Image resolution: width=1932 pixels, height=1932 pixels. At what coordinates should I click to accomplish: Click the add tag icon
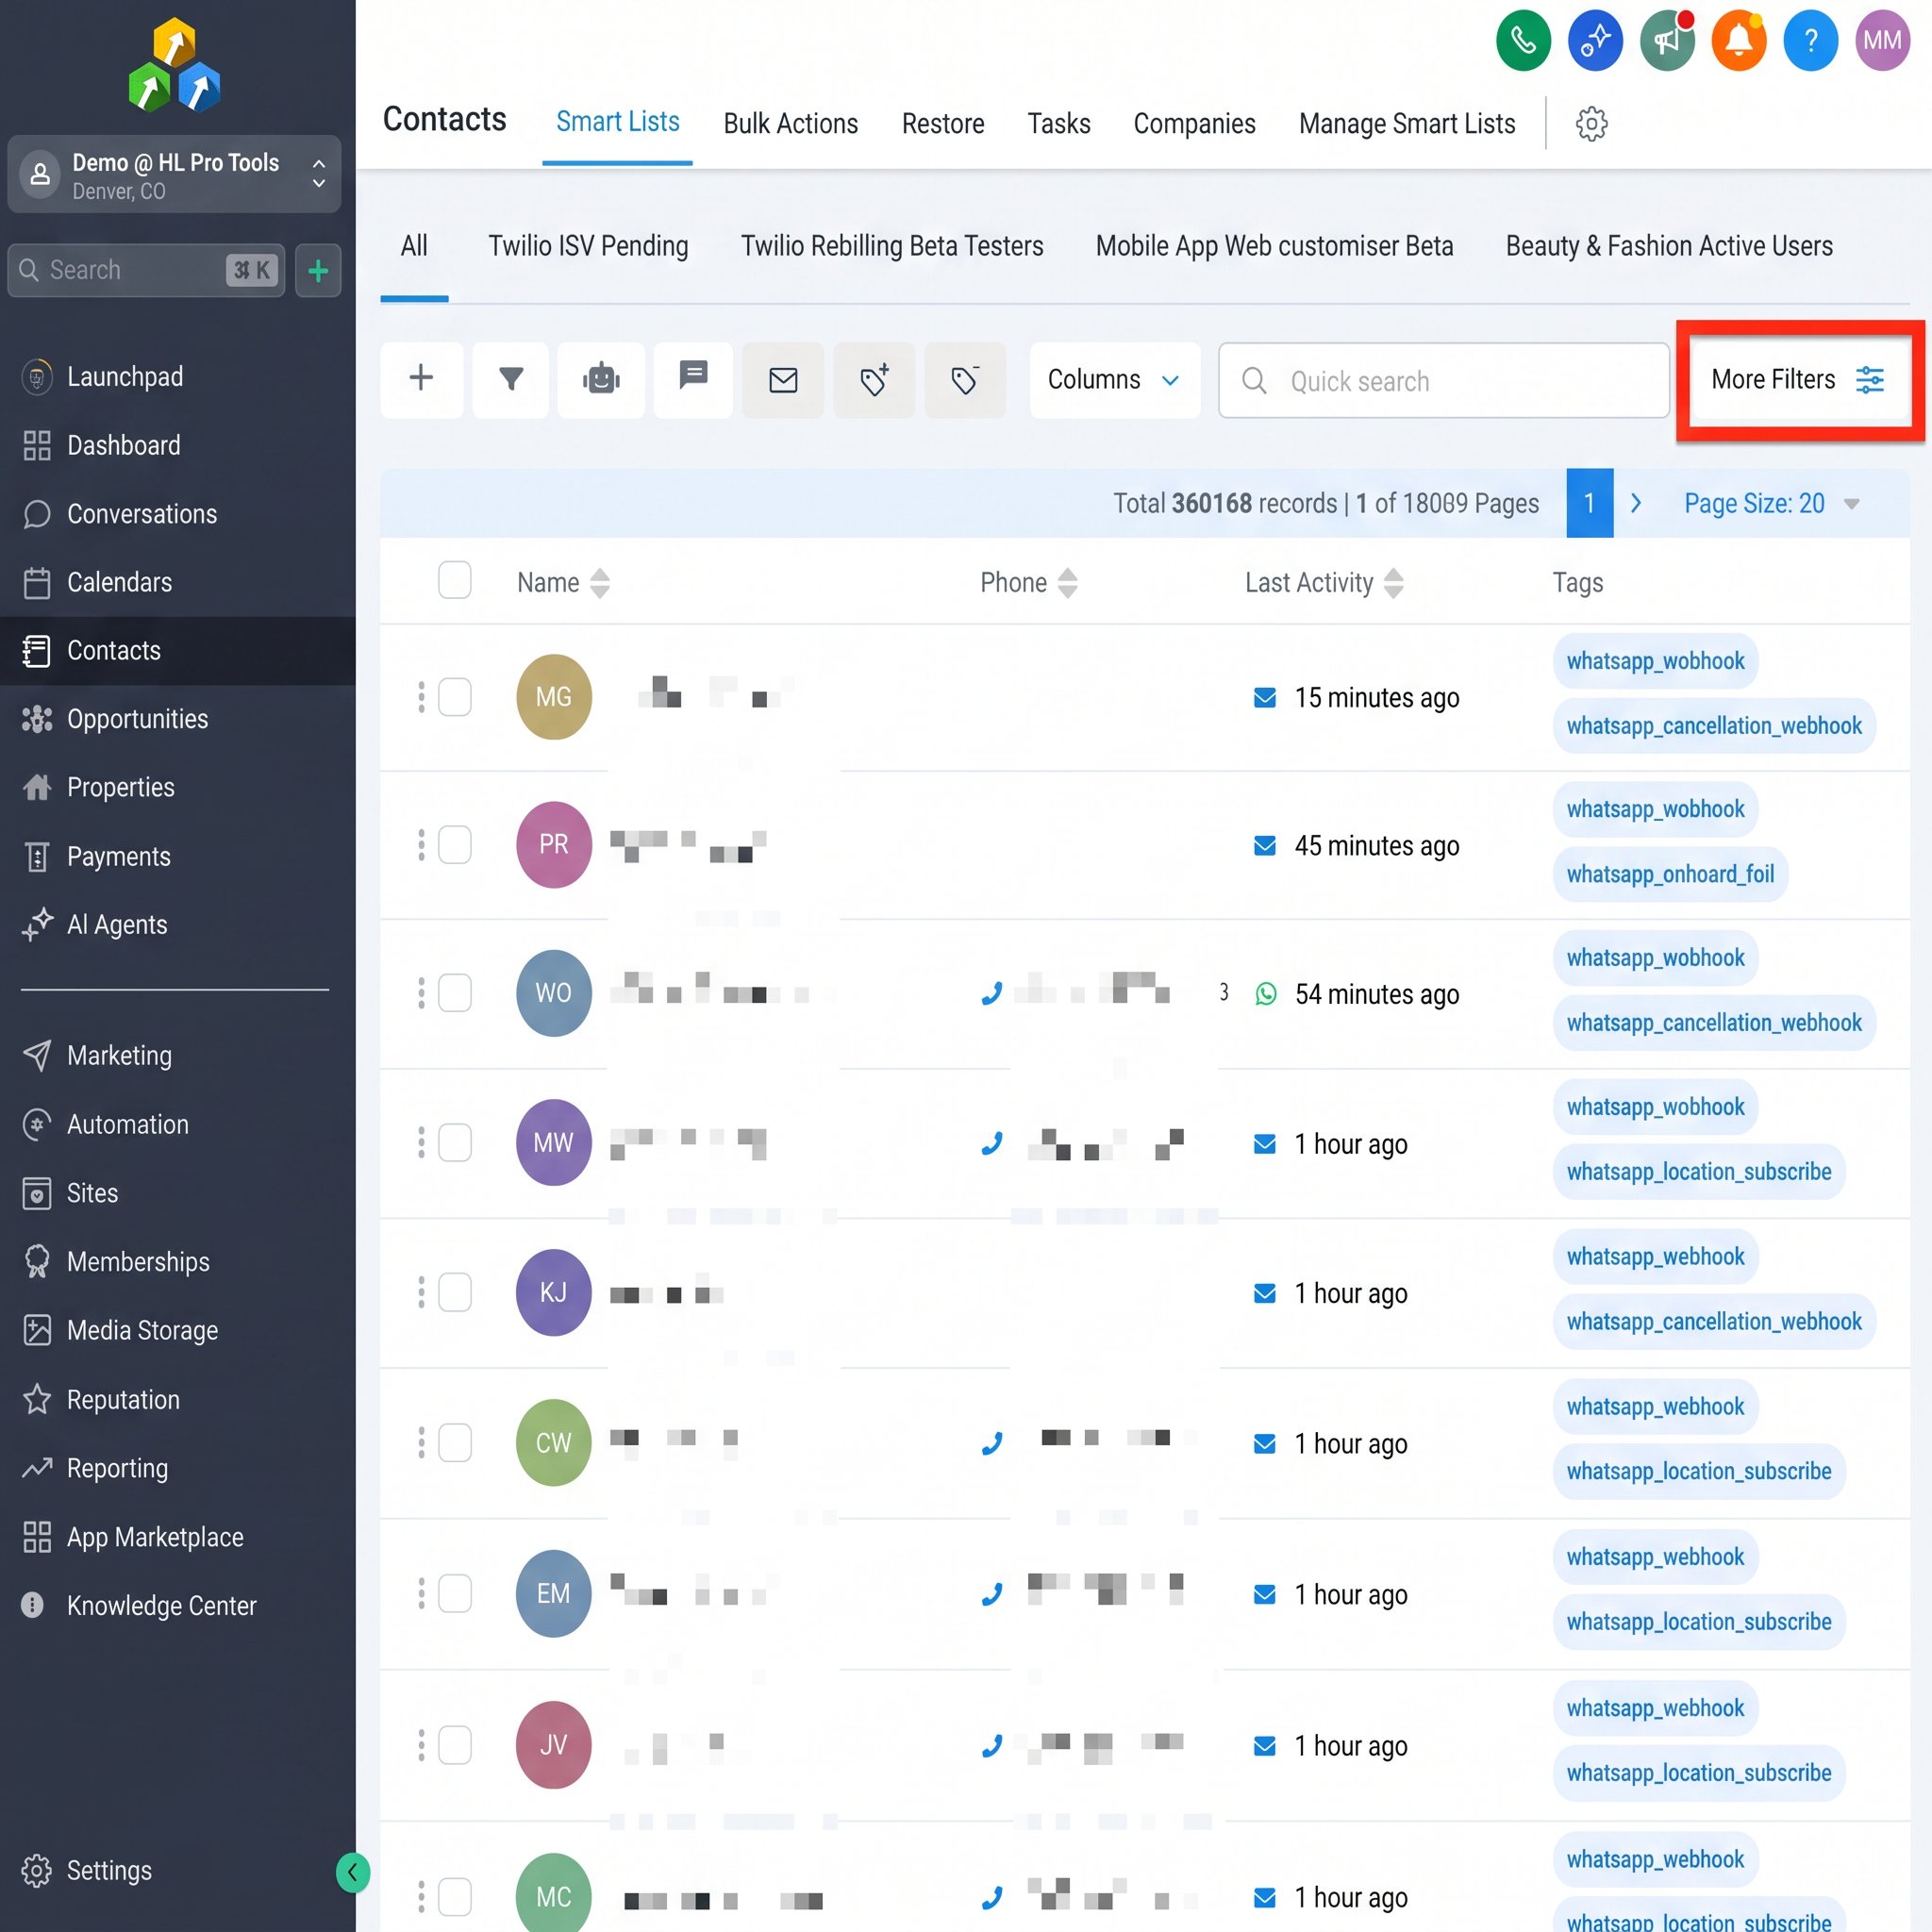click(x=874, y=379)
